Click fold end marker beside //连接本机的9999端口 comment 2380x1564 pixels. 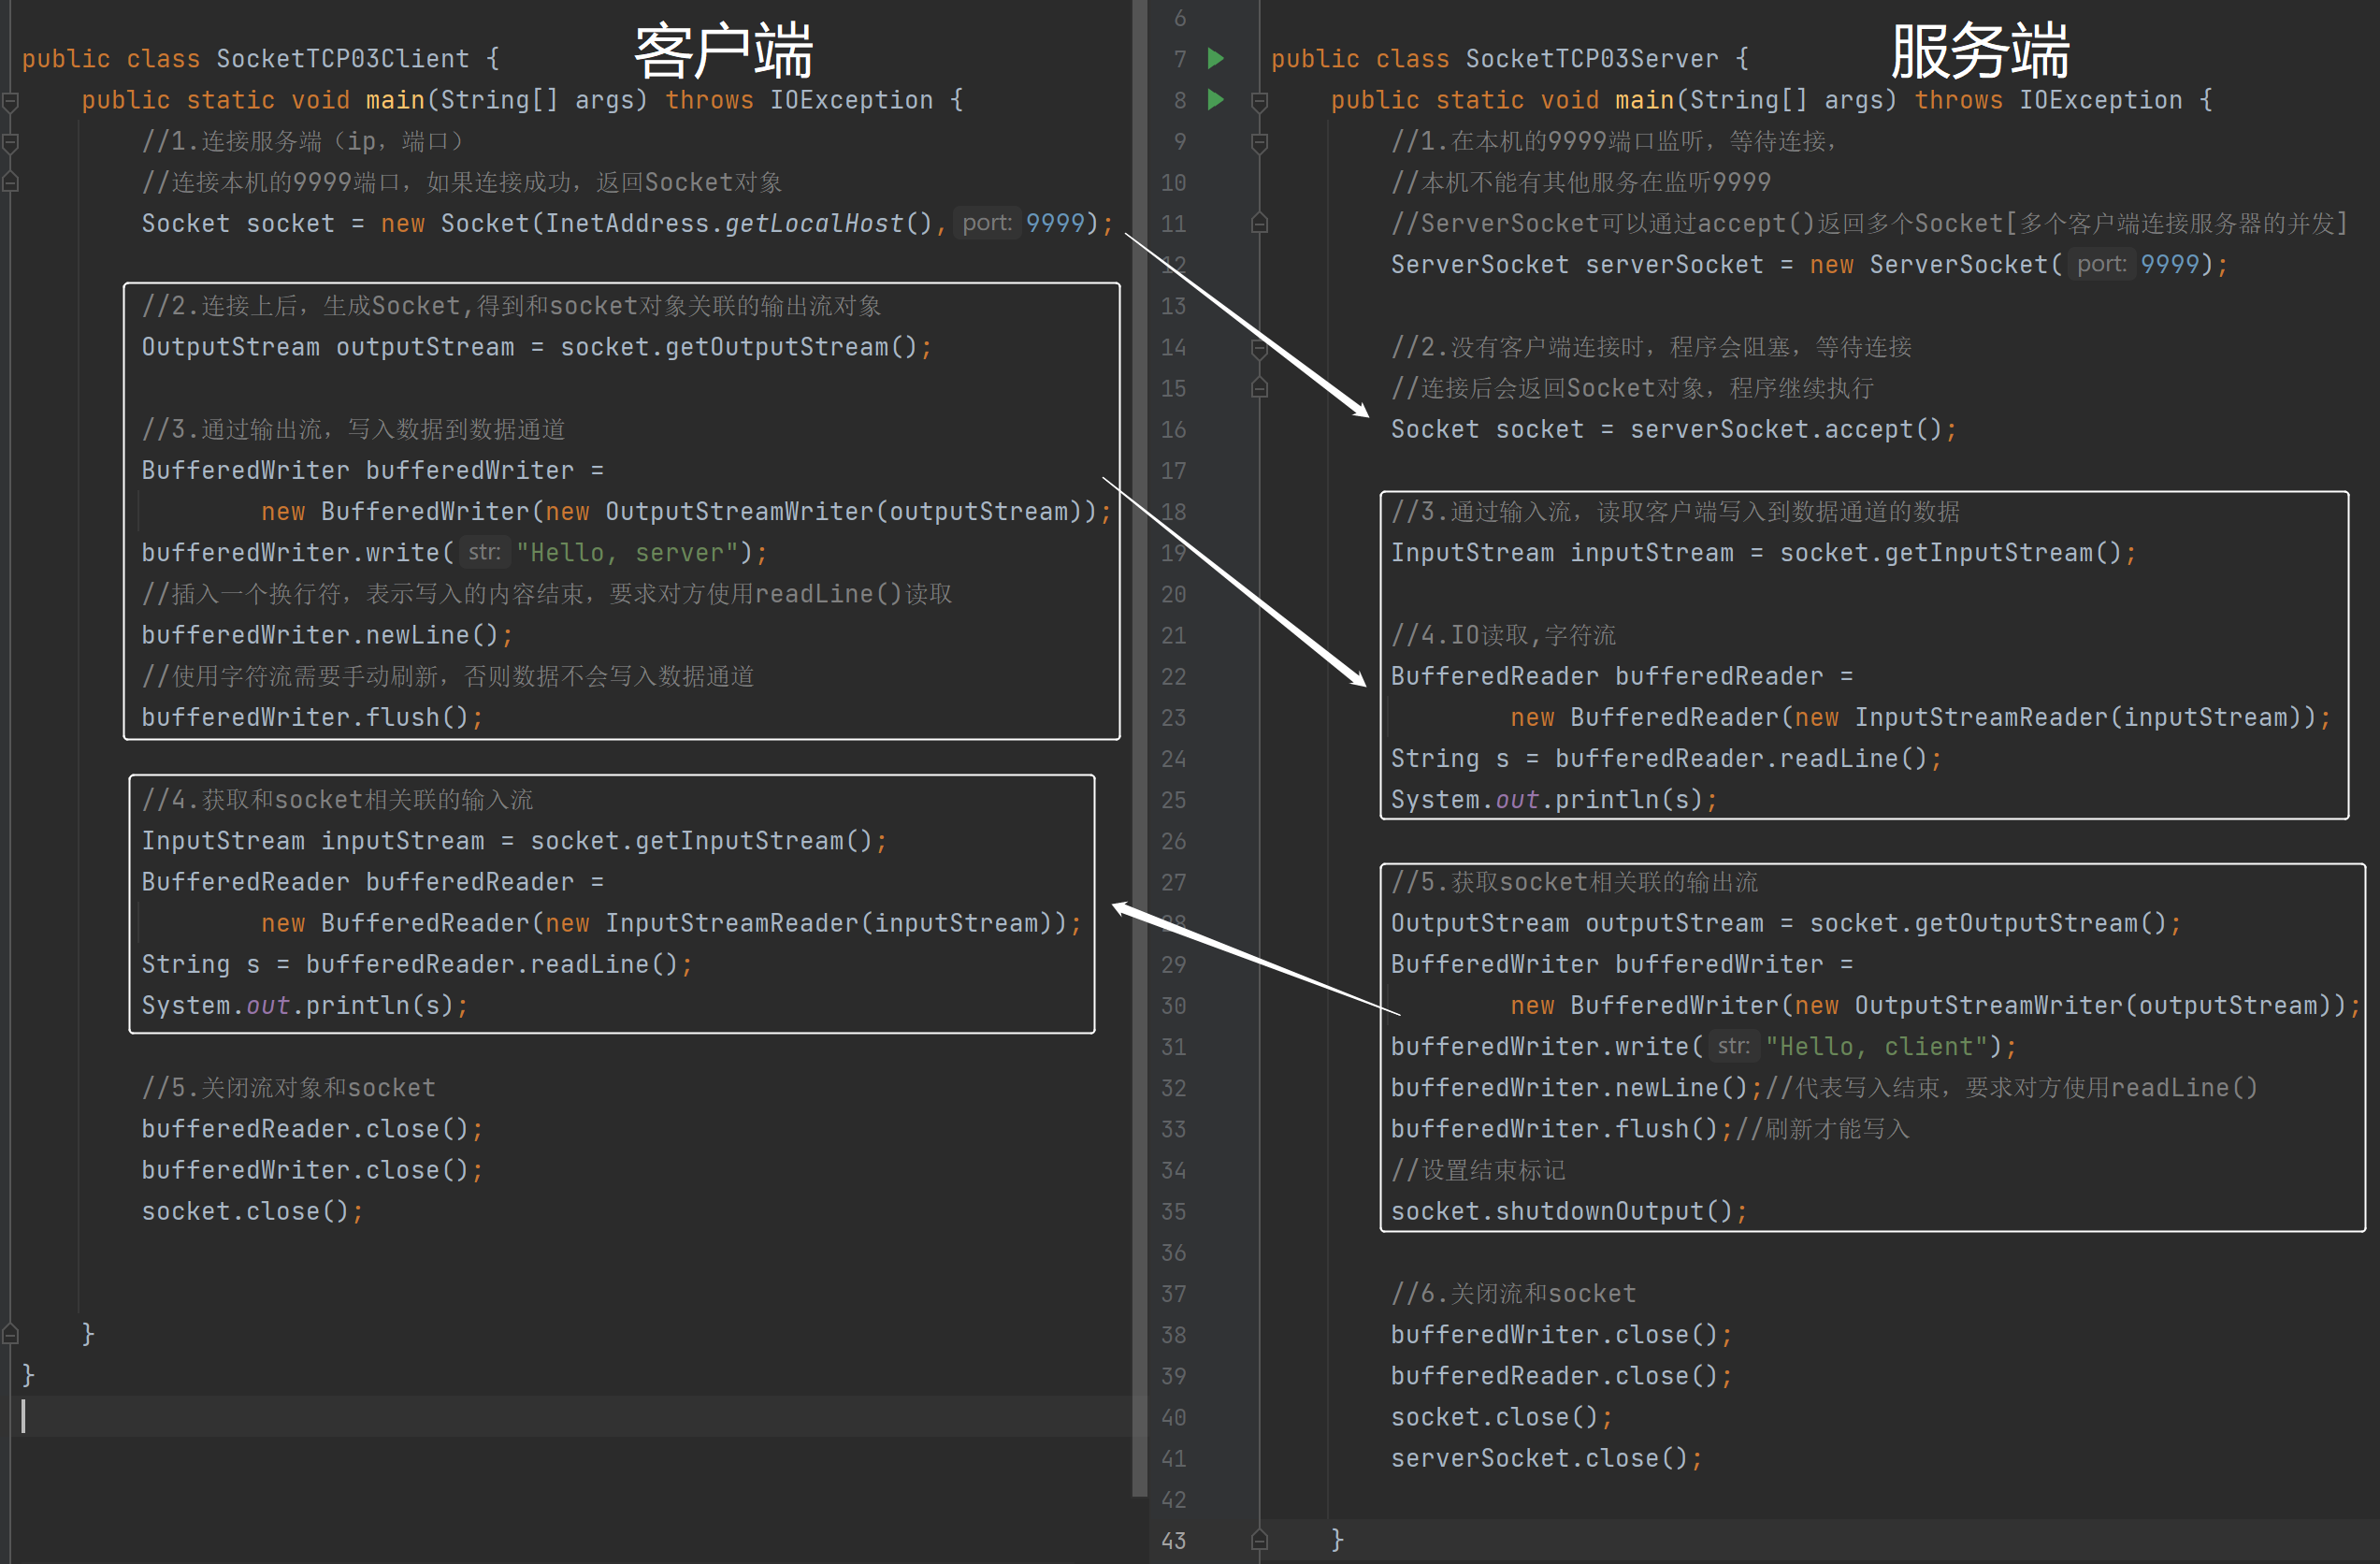[11, 182]
